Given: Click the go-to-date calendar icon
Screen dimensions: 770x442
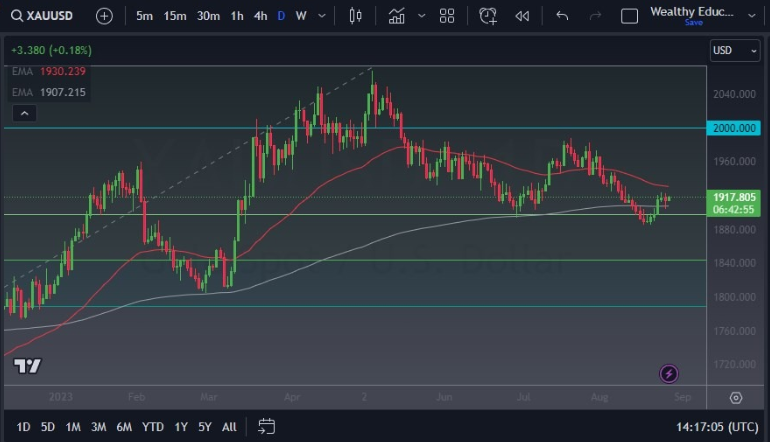Looking at the screenshot, I should (266, 427).
